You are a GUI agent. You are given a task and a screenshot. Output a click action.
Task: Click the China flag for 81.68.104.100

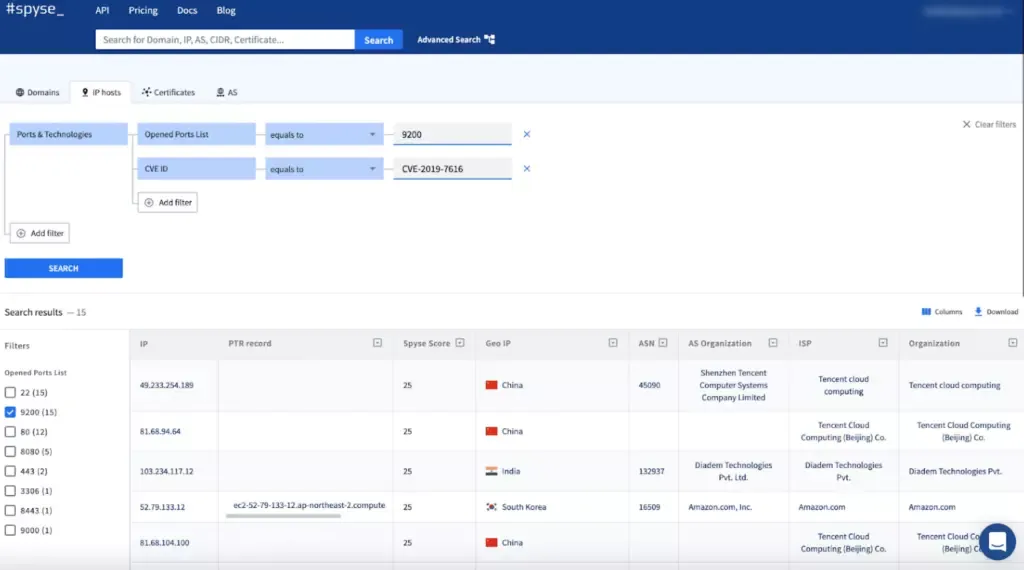coord(491,543)
